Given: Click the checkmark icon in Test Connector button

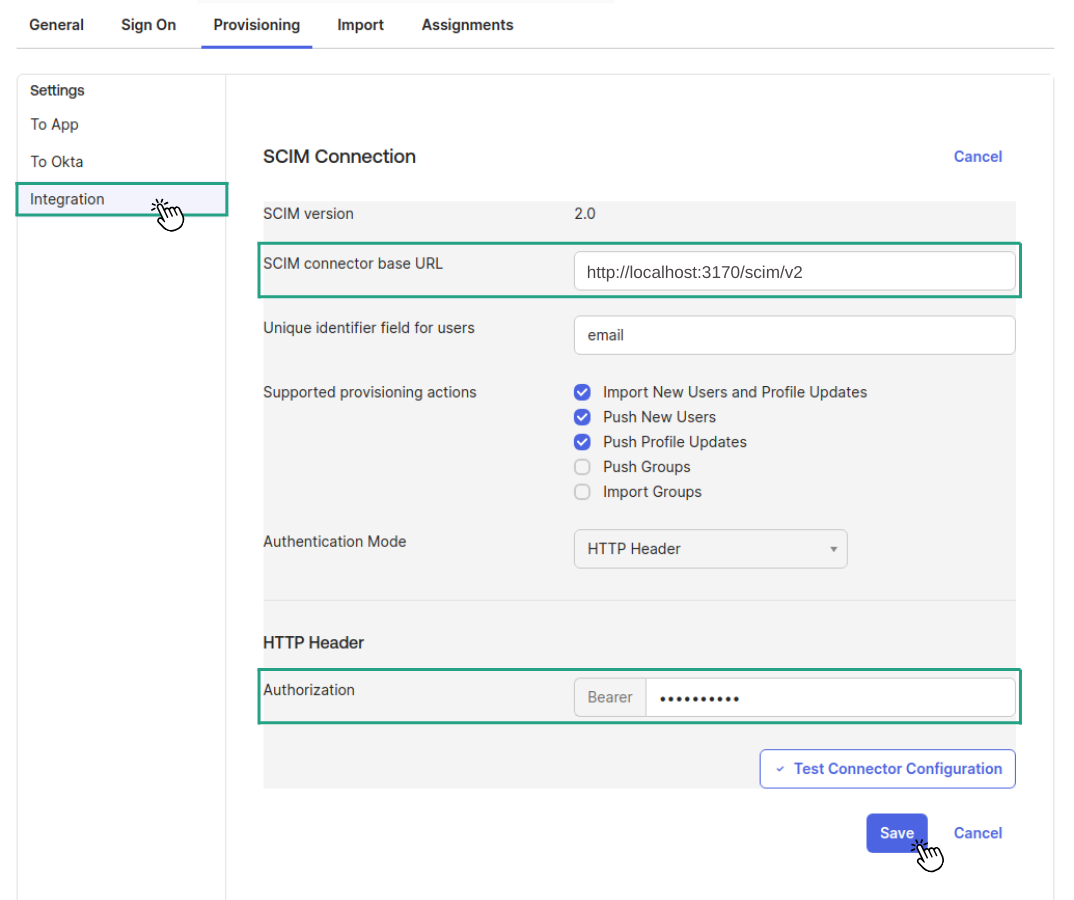Looking at the screenshot, I should tap(779, 769).
